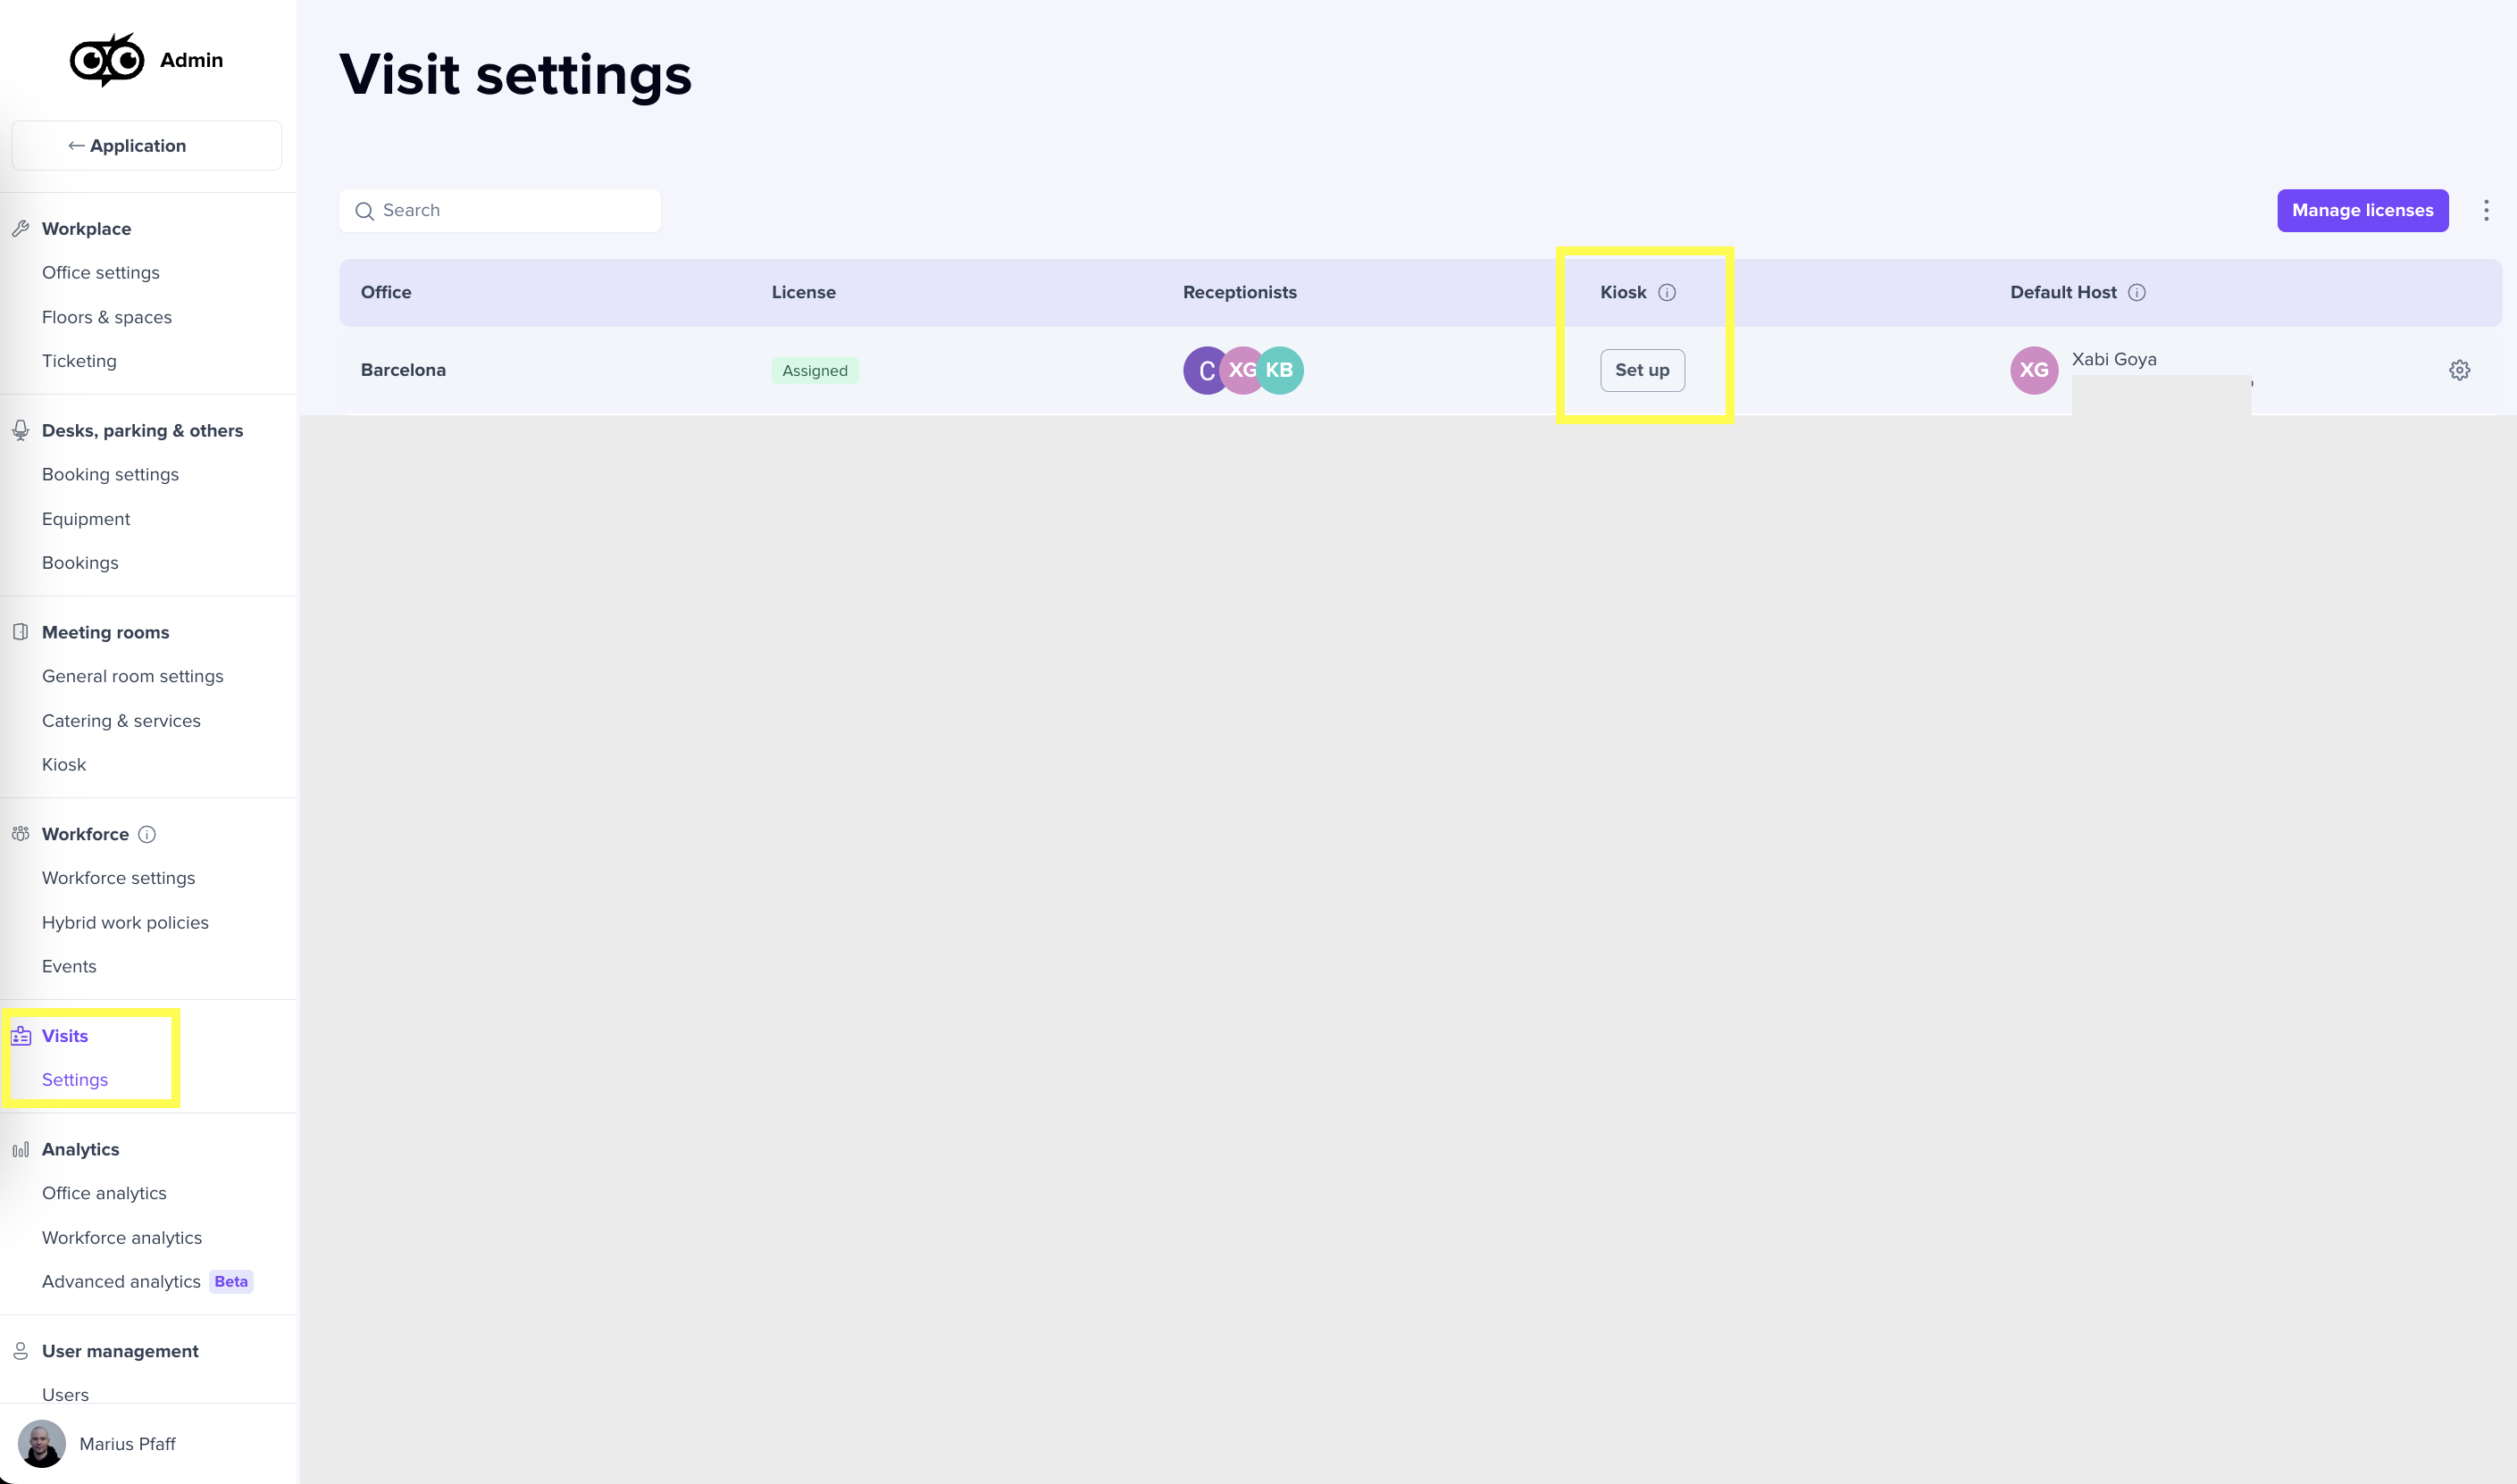Click the Workforce info icon in sidebar
2517x1484 pixels.
pyautogui.click(x=147, y=834)
